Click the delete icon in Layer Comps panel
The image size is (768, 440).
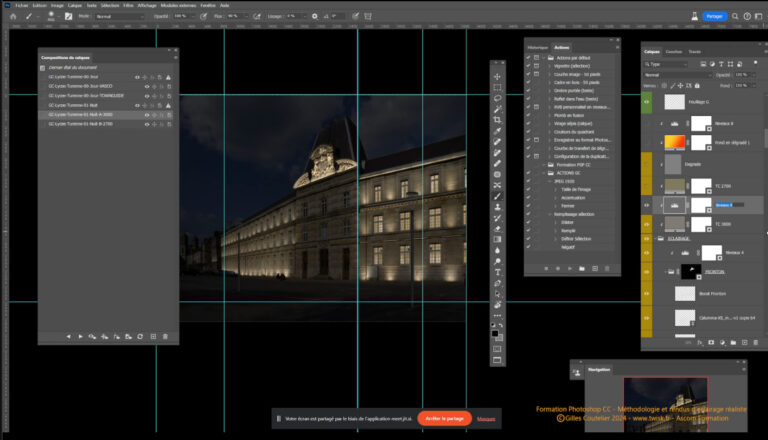tap(165, 336)
